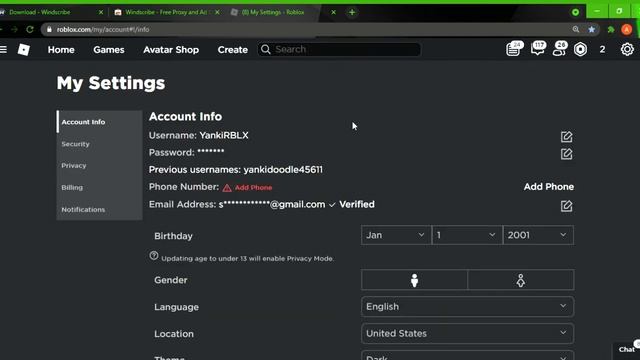Click the search magnifier icon in Roblox bar
This screenshot has height=360, width=640.
pos(266,49)
